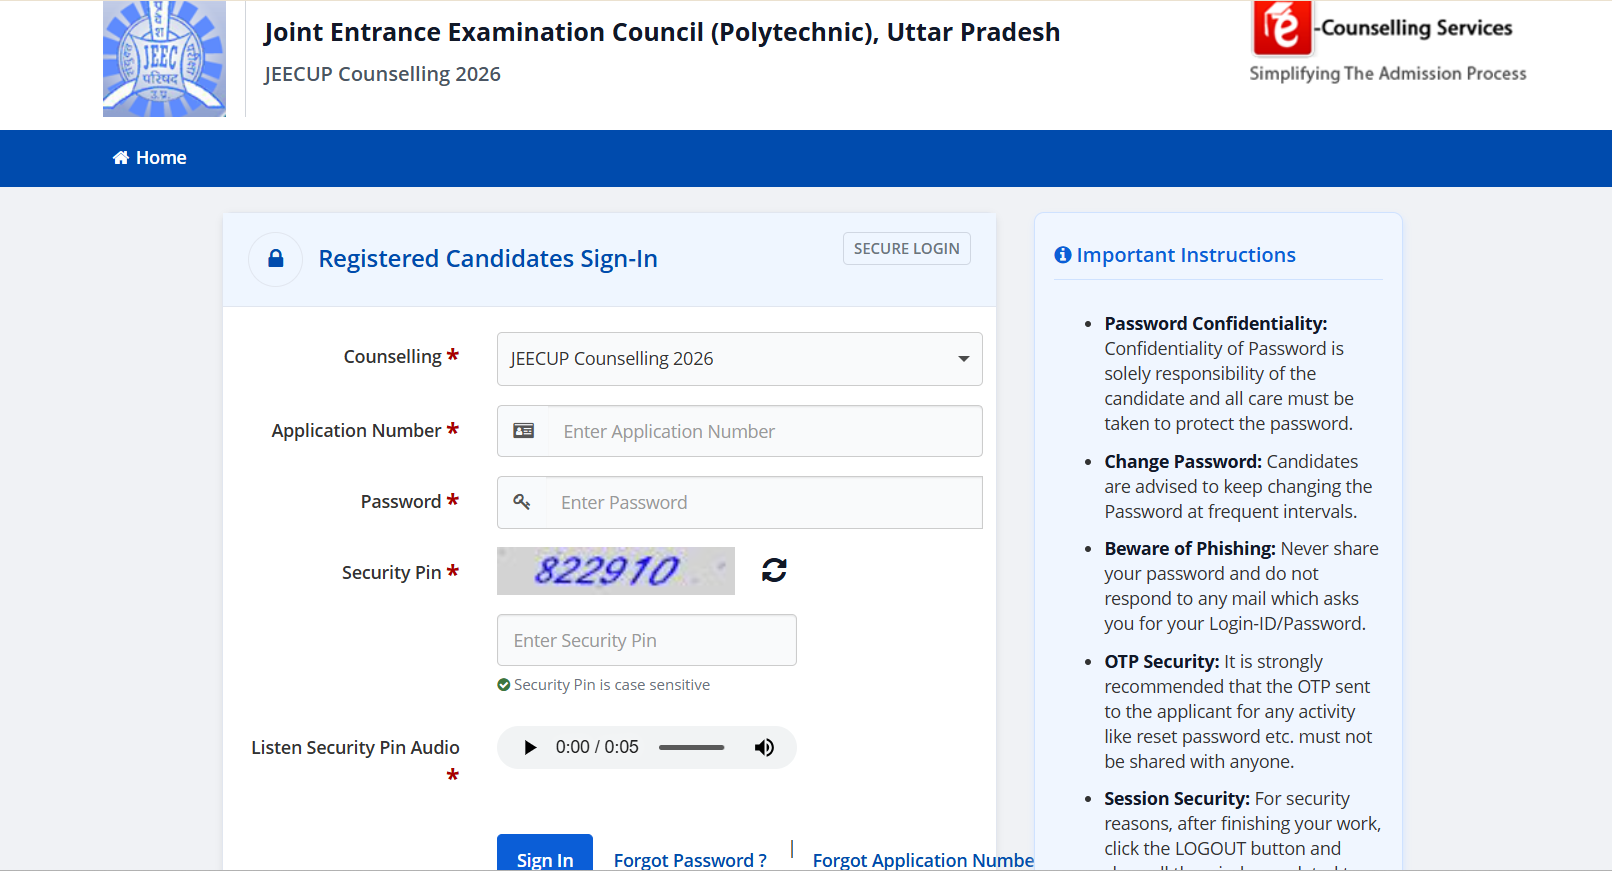
Task: Open the Home menu item
Action: [x=150, y=158]
